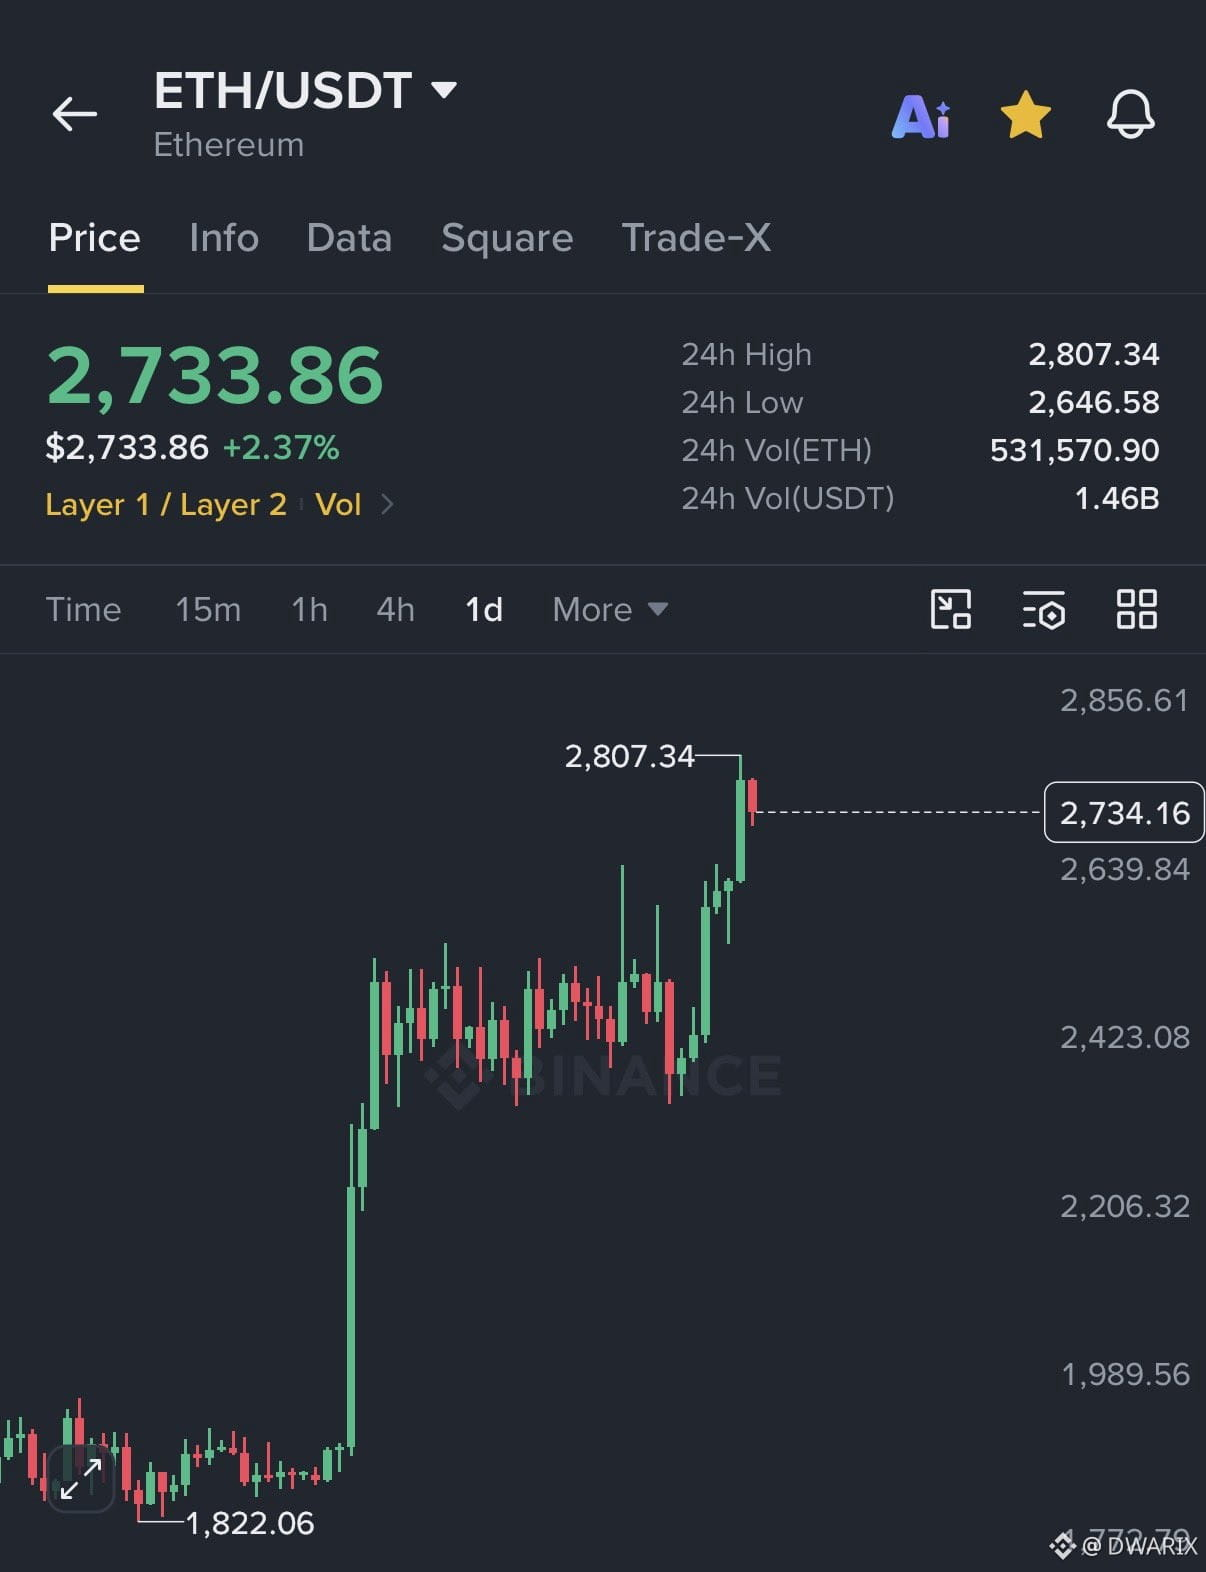Viewport: 1206px width, 1572px height.
Task: Select the 15m chart interval
Action: point(208,609)
